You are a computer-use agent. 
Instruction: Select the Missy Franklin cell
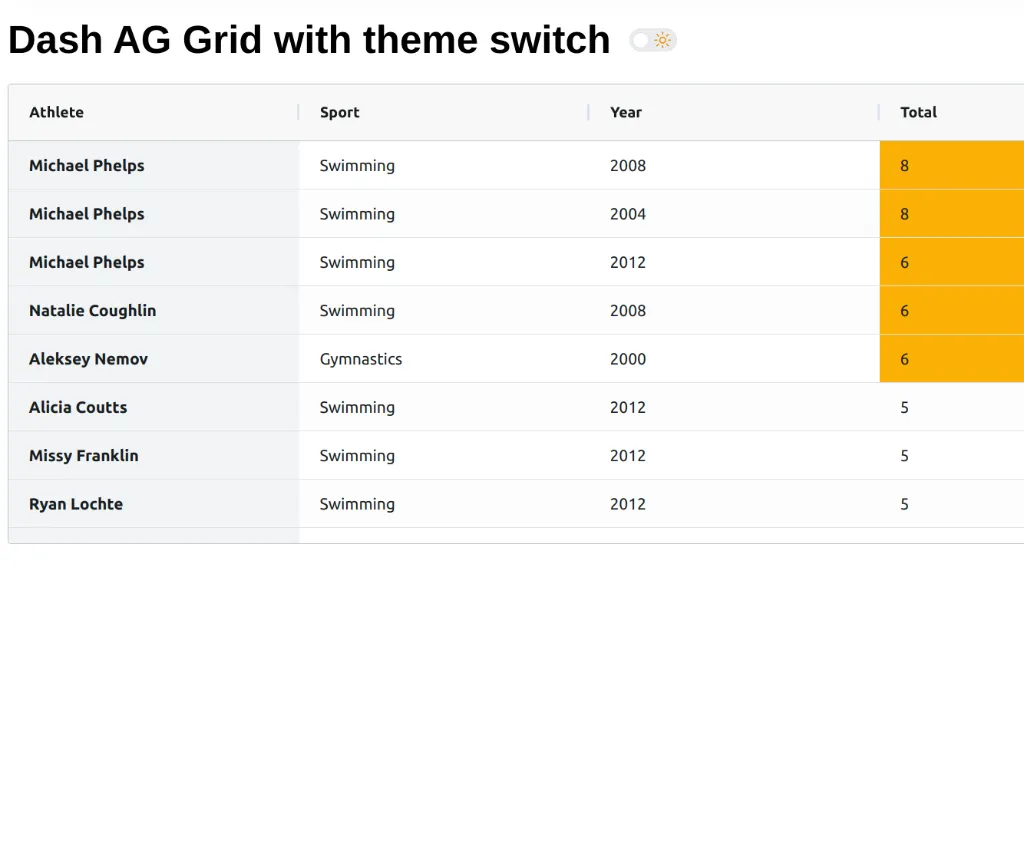tap(84, 455)
